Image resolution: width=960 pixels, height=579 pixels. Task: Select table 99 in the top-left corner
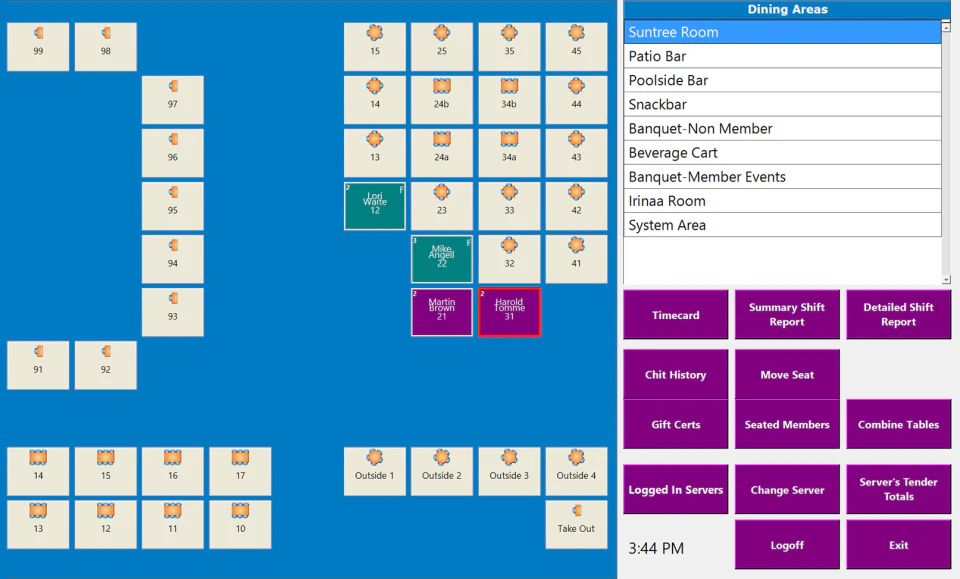(x=37, y=46)
